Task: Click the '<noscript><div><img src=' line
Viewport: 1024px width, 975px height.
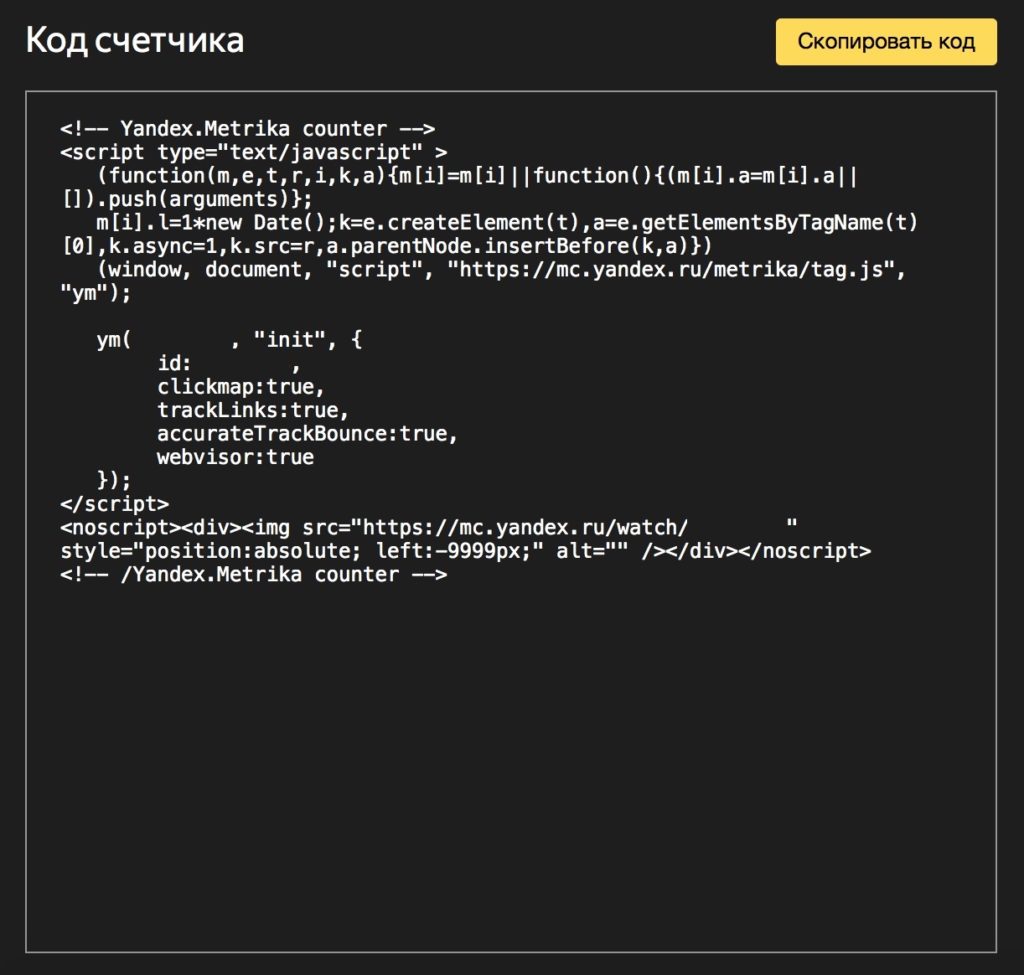Action: [x=428, y=528]
